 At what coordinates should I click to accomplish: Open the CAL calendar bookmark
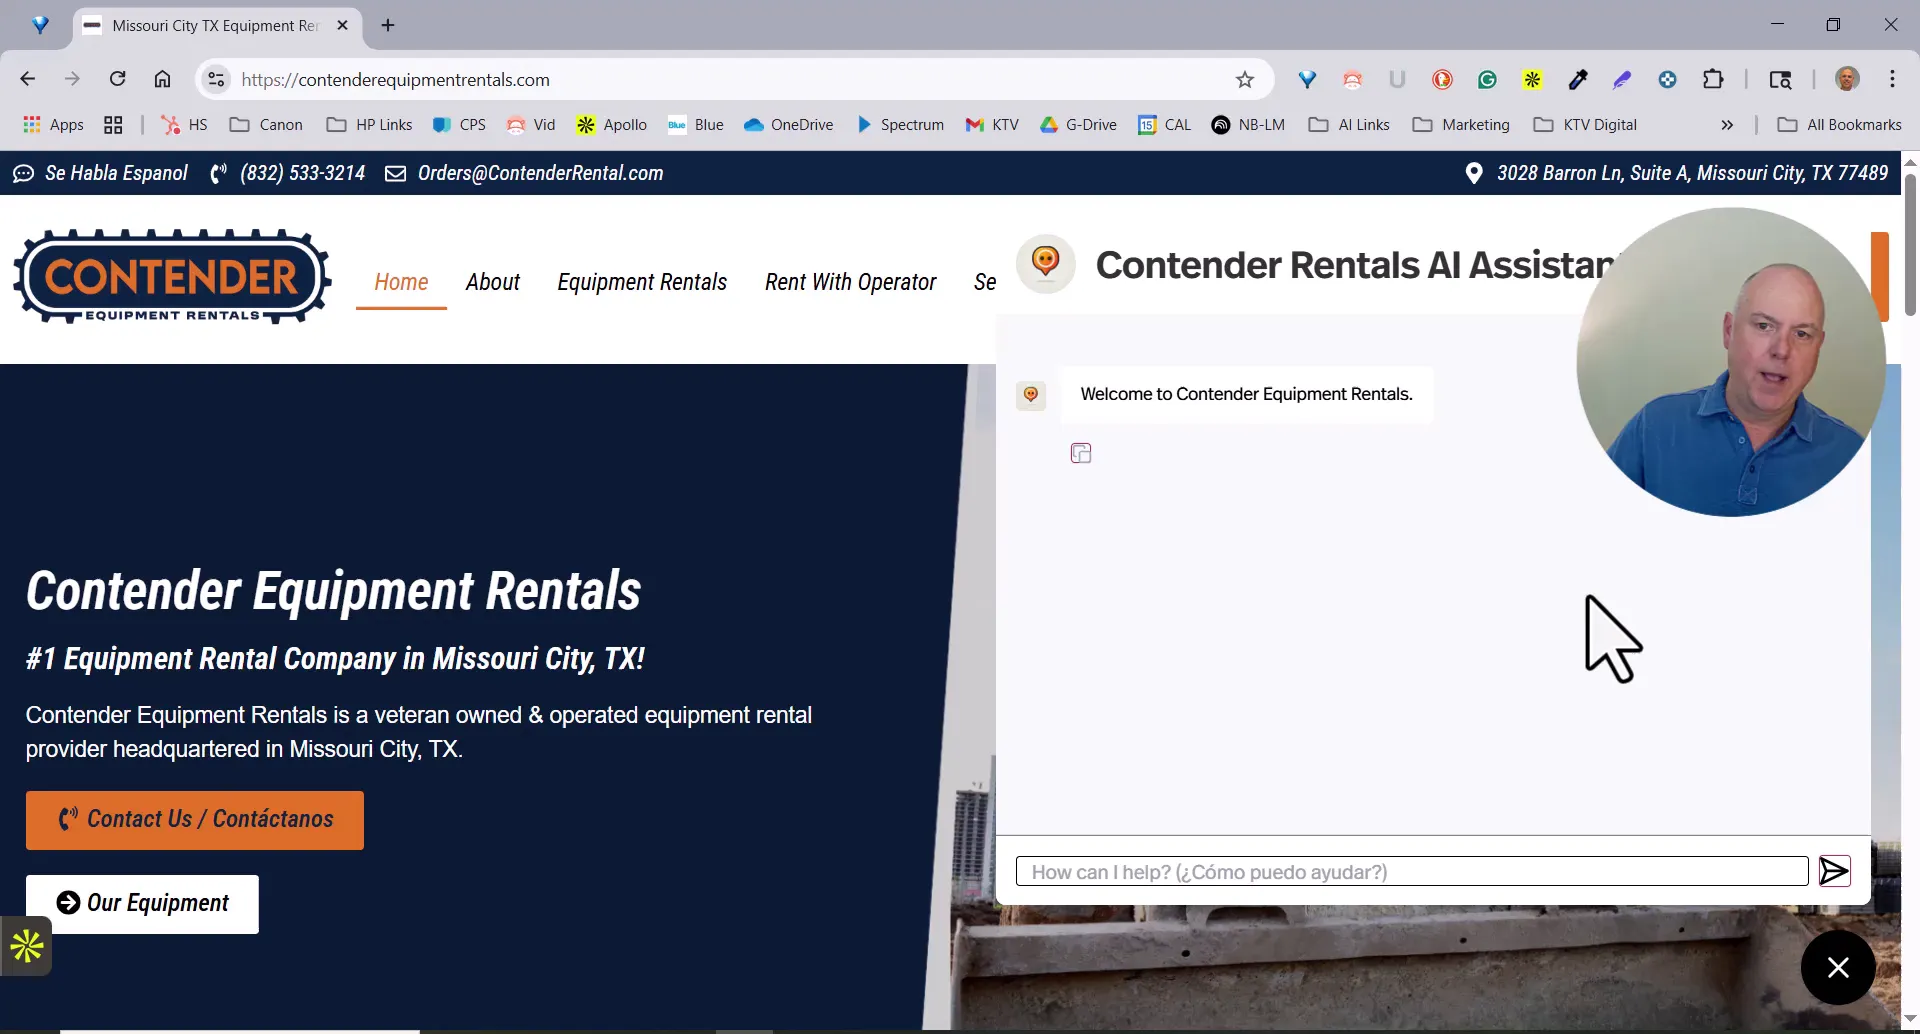tap(1165, 125)
